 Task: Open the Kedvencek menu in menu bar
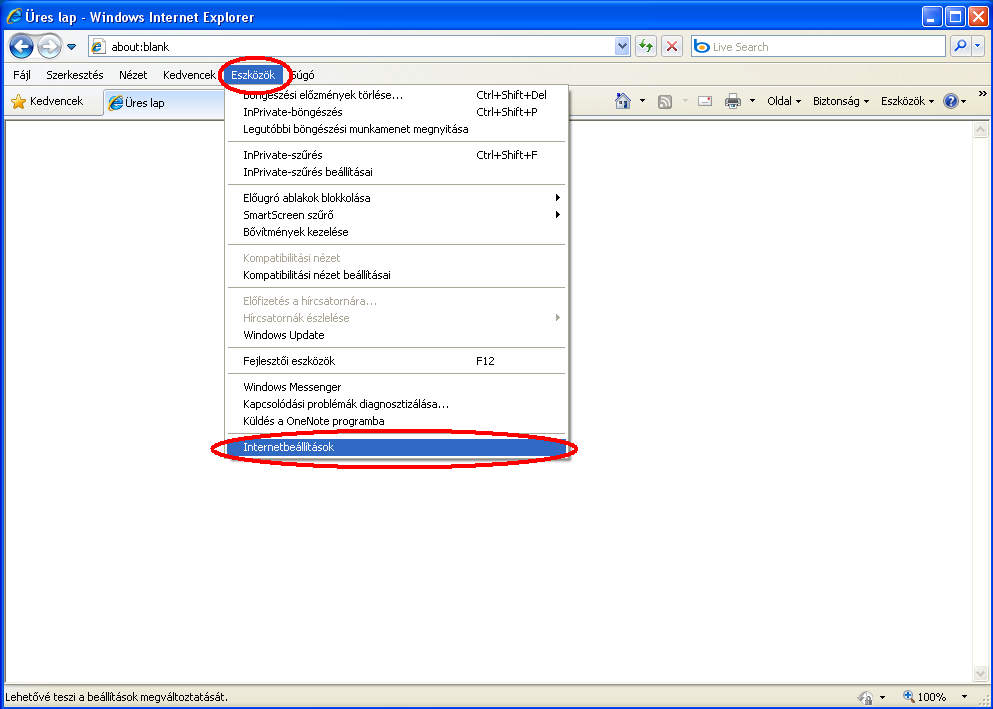tap(189, 75)
